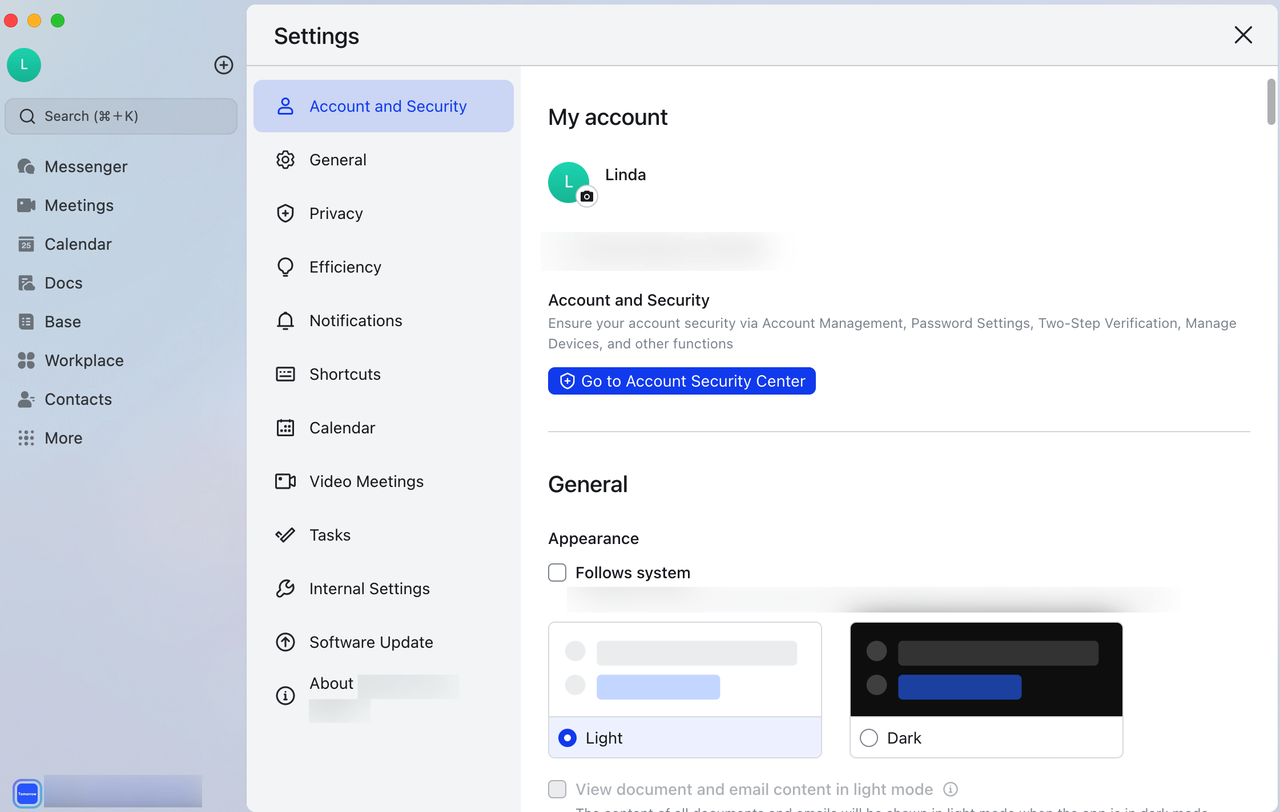Open Docs from the sidebar
Viewport: 1280px width, 812px height.
click(x=62, y=283)
